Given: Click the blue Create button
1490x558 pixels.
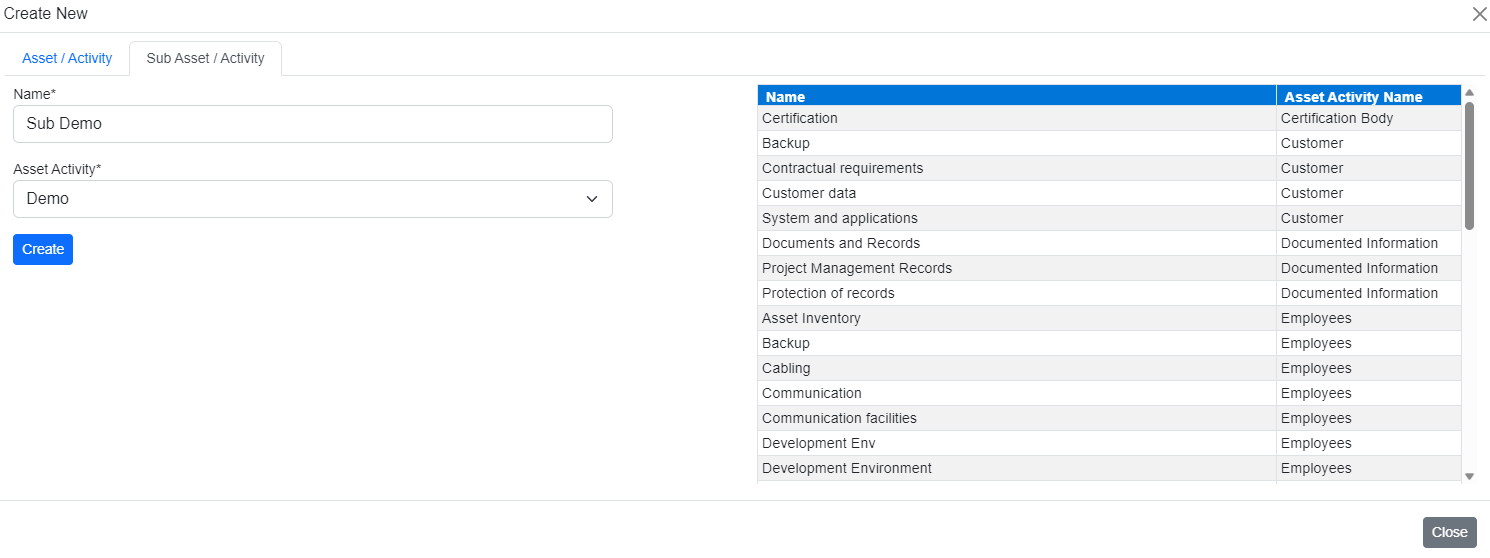Looking at the screenshot, I should [x=43, y=249].
